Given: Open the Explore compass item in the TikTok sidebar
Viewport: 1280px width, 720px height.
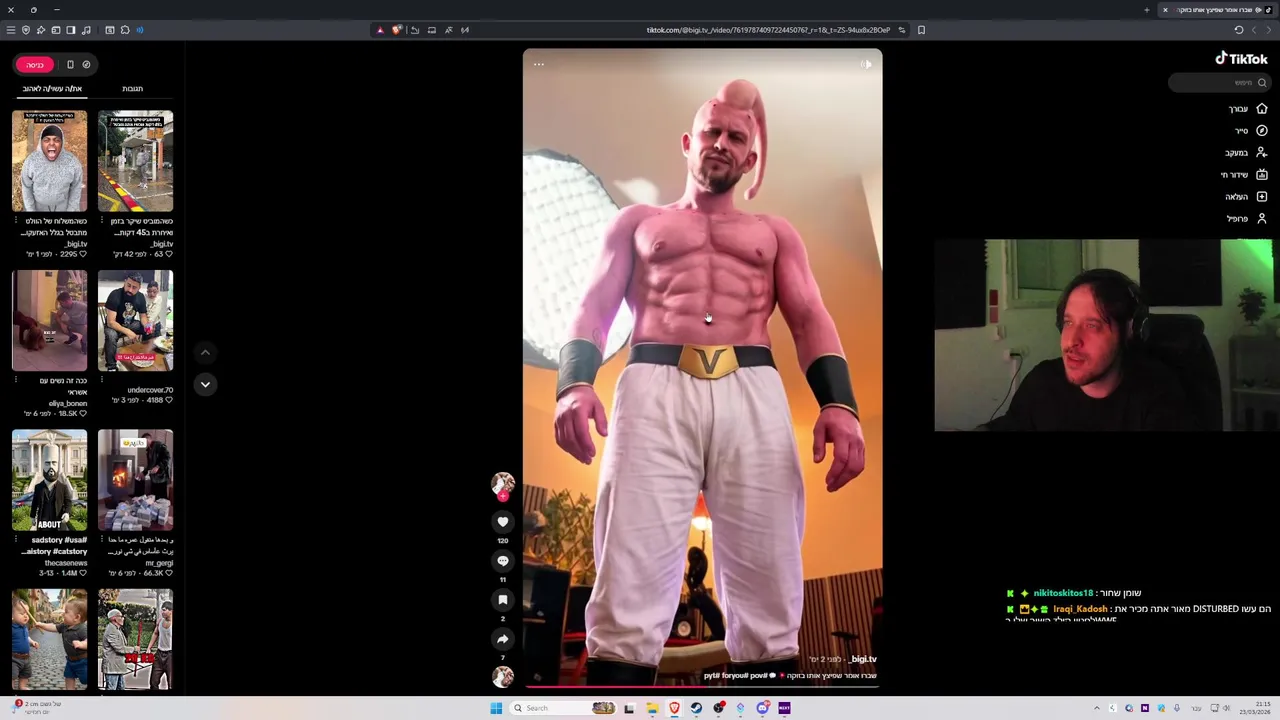Looking at the screenshot, I should pos(1251,130).
